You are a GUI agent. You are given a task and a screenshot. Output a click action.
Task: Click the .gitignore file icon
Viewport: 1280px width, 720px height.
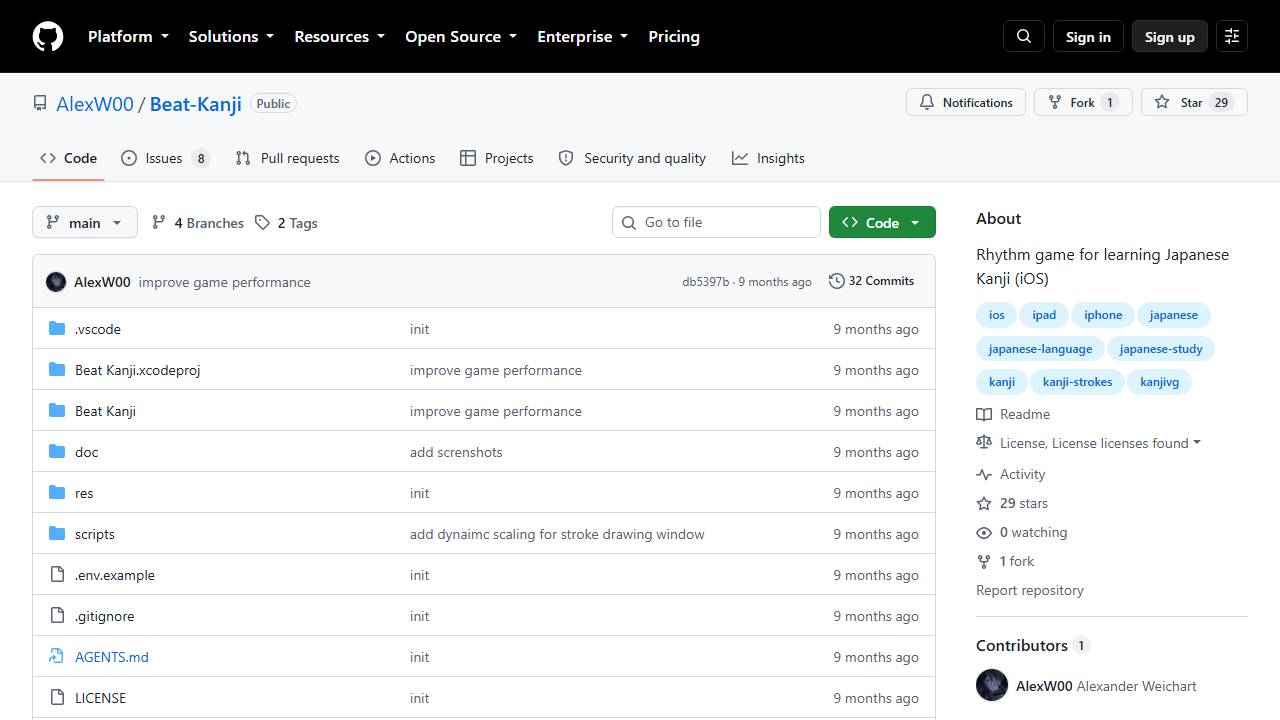(57, 616)
